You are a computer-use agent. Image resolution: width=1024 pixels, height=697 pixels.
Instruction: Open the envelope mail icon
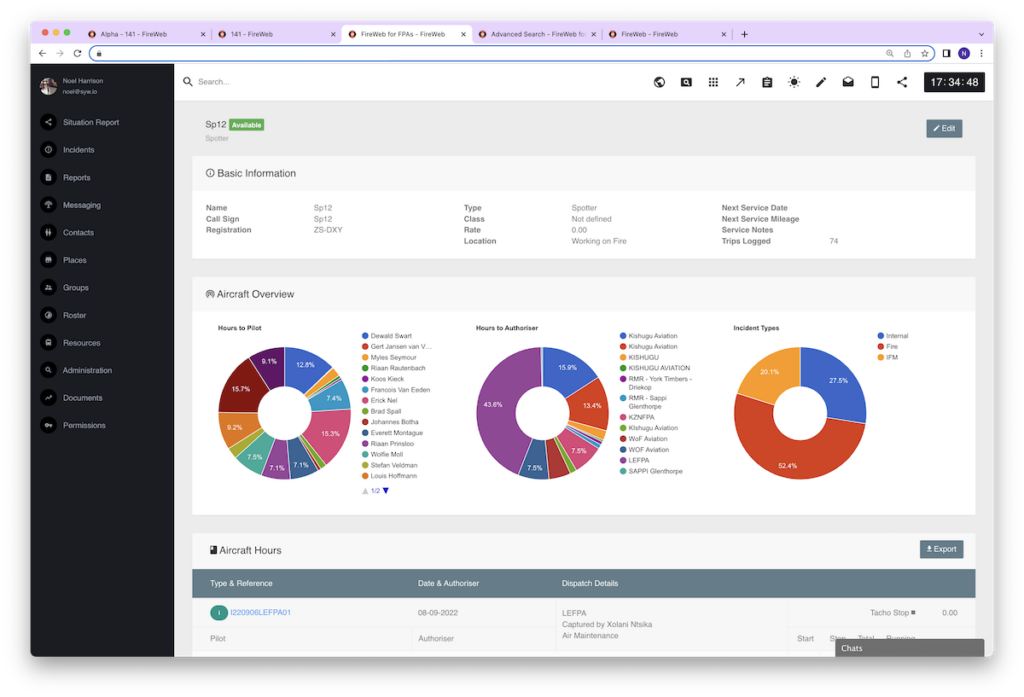tap(848, 82)
